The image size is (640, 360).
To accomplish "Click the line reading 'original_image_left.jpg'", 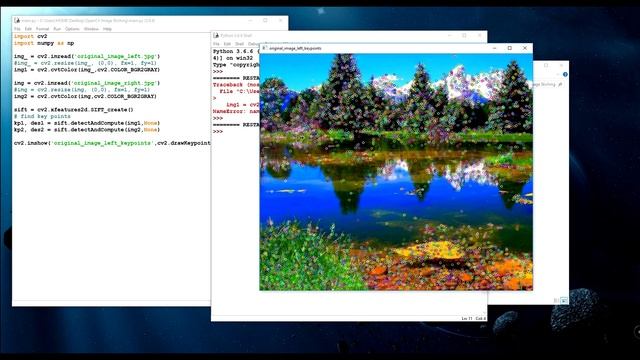I will (87, 56).
